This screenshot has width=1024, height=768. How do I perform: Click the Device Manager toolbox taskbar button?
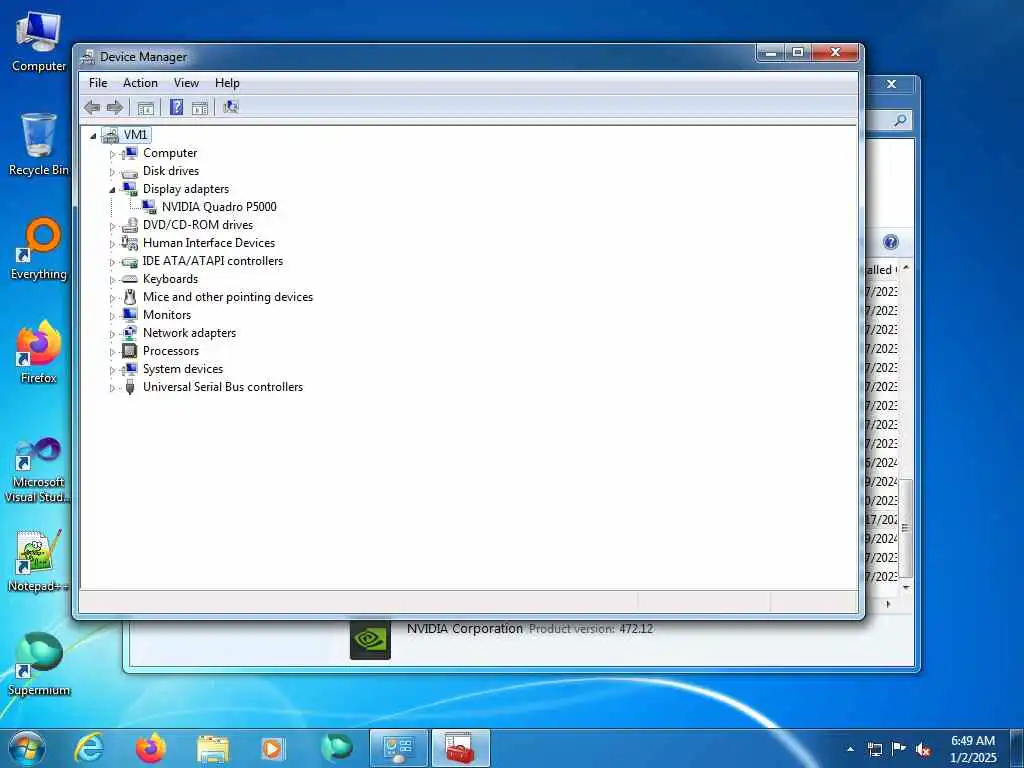point(460,748)
